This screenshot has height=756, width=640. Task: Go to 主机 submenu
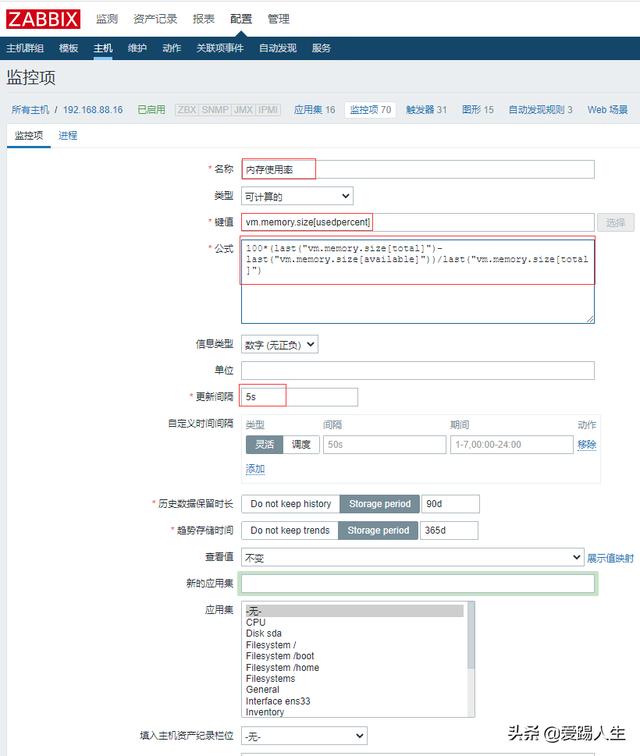(103, 48)
